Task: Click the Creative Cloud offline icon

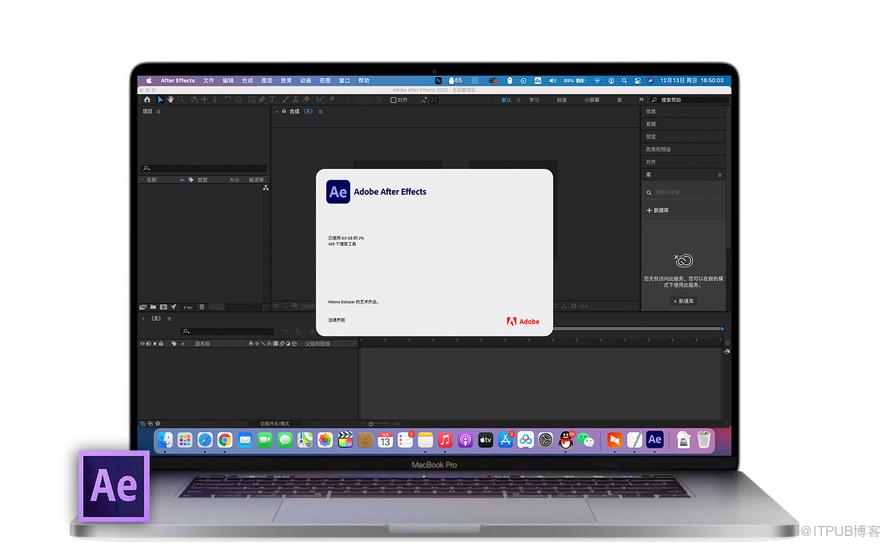Action: (683, 260)
